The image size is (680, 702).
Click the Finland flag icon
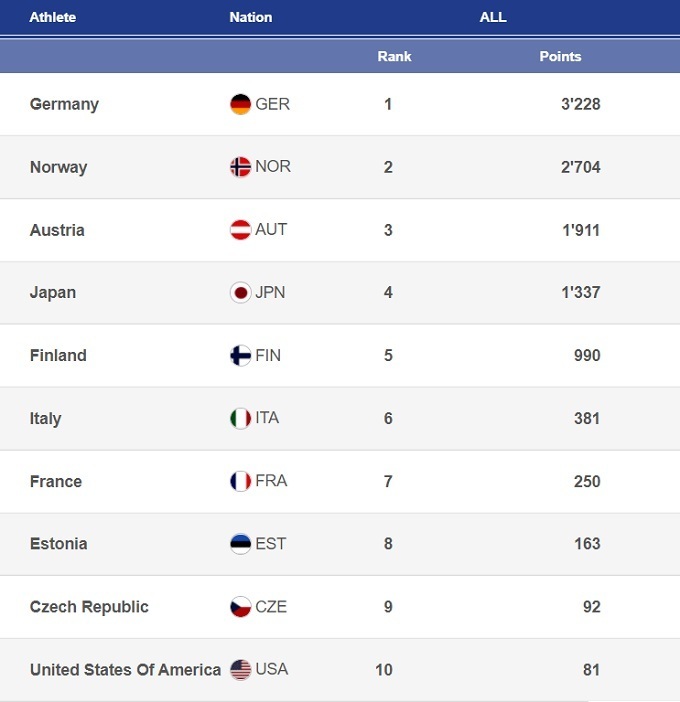[240, 355]
